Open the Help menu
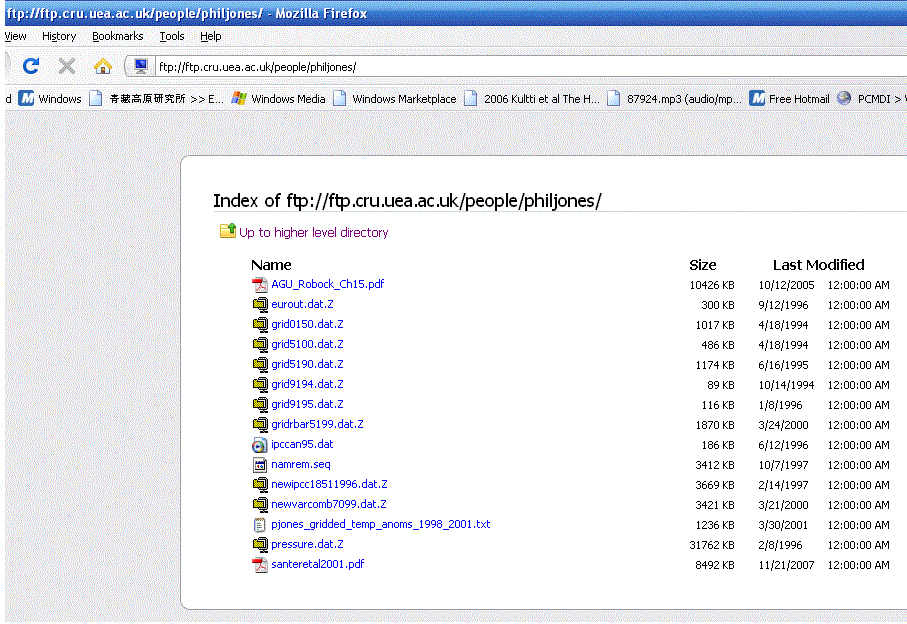This screenshot has height=624, width=907. pyautogui.click(x=210, y=36)
